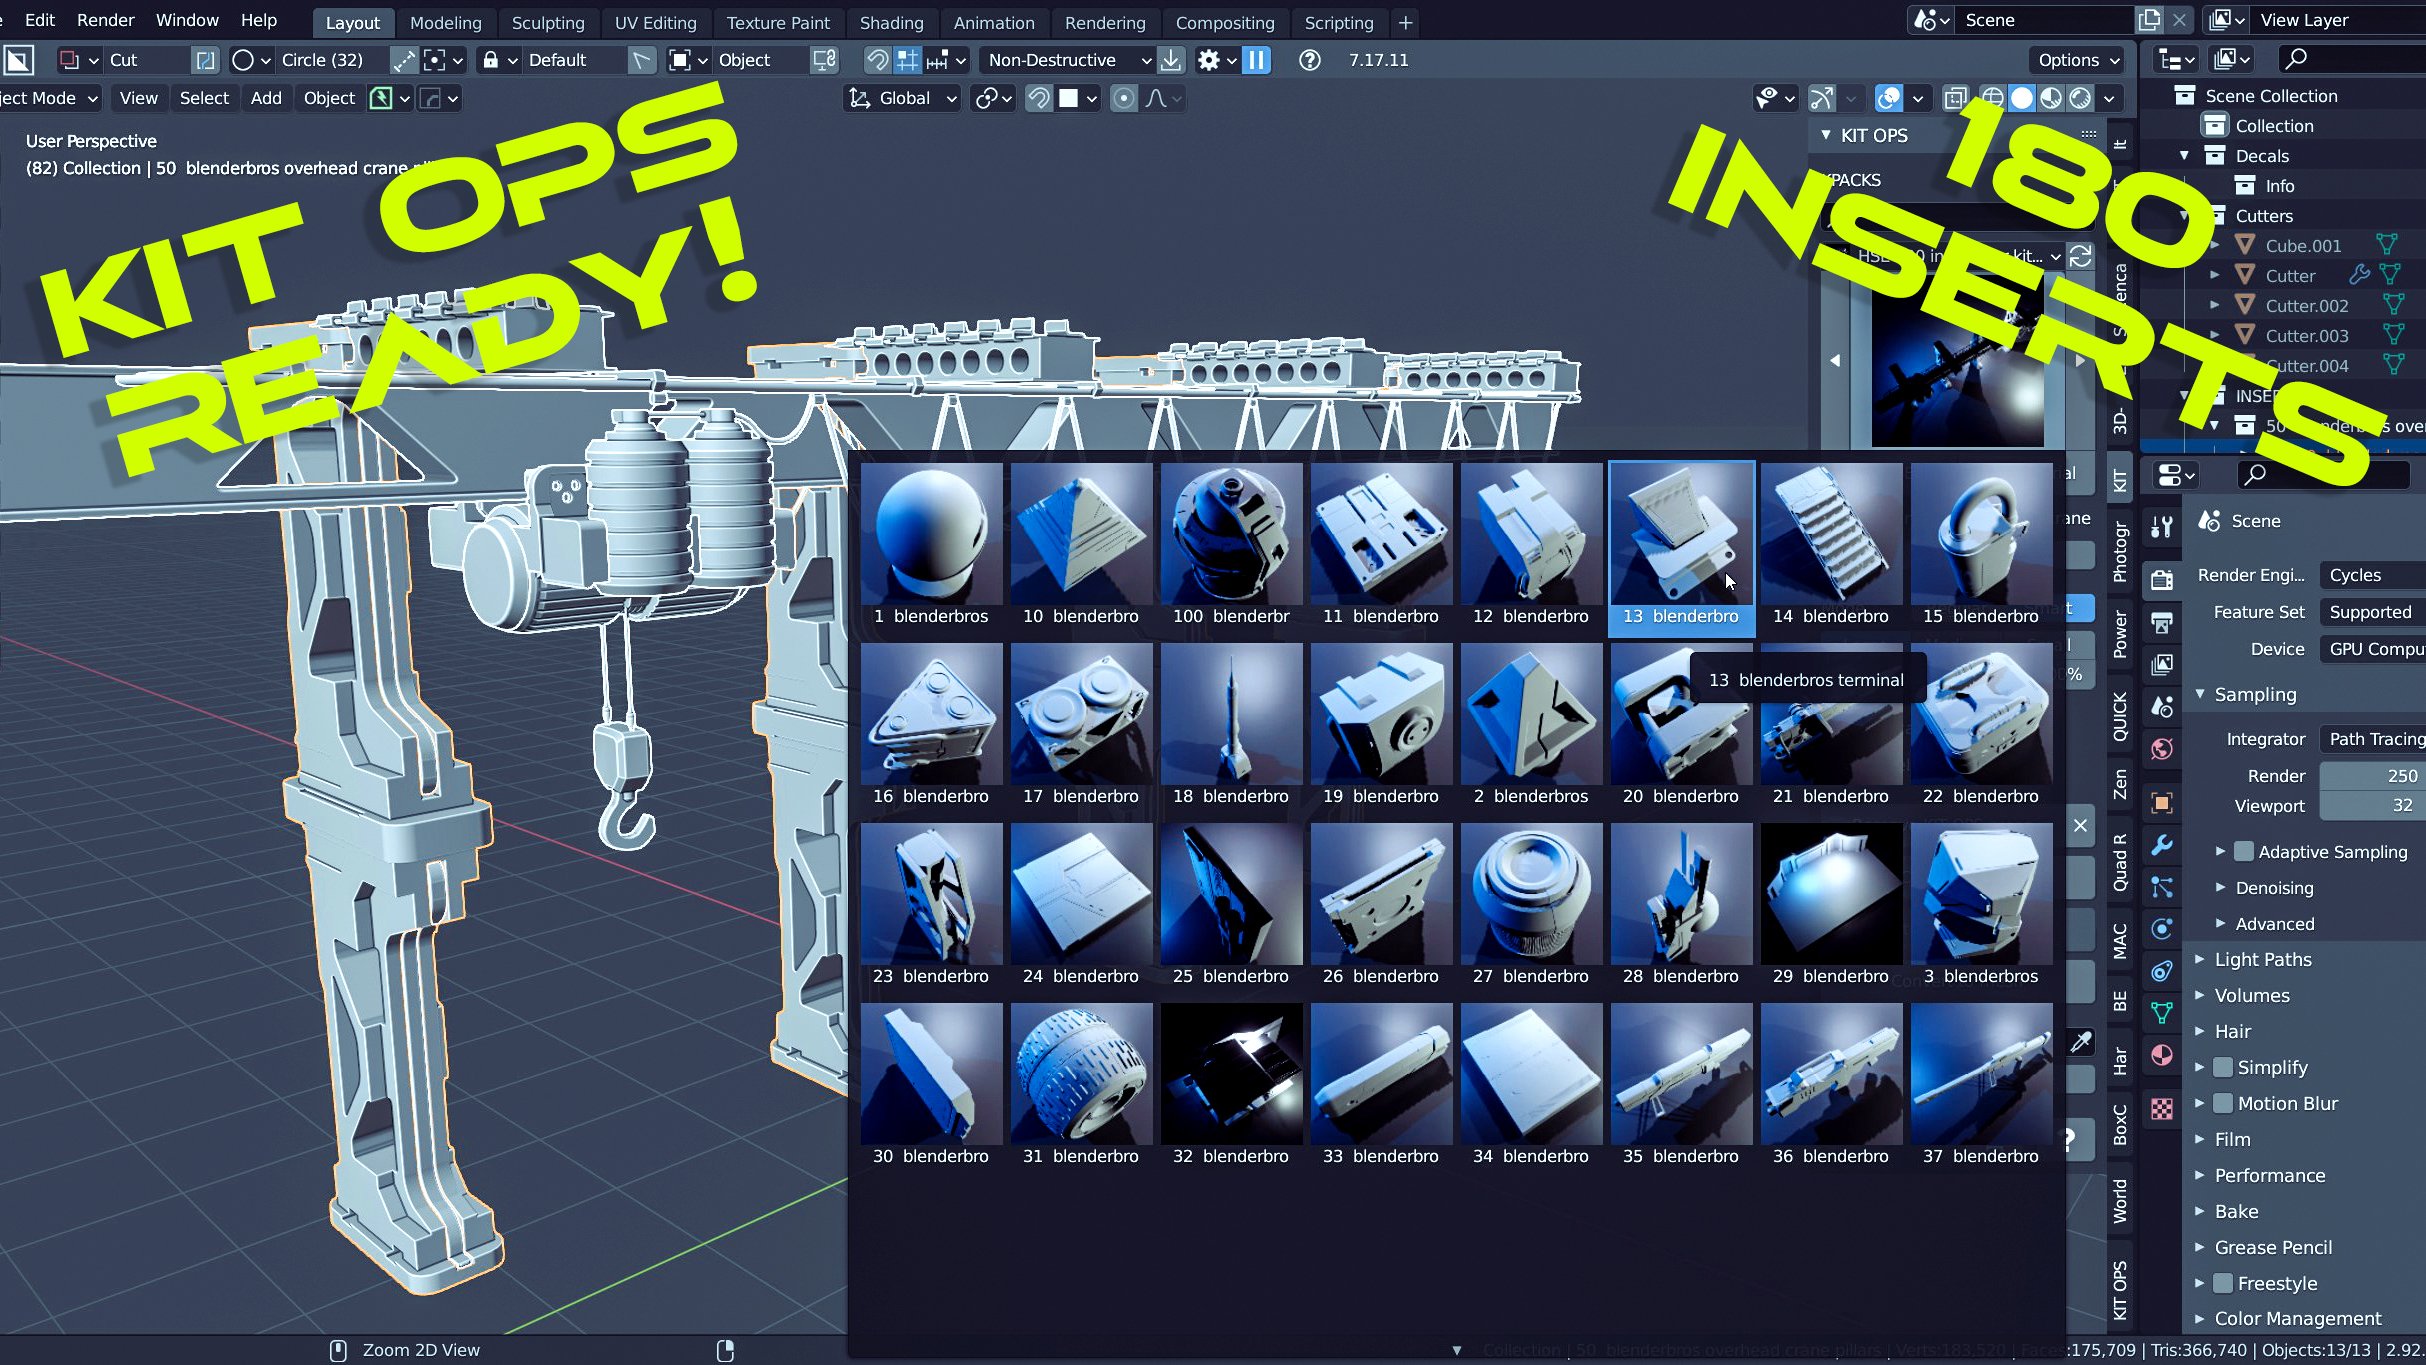Click the Material properties tab icon

[2162, 1055]
